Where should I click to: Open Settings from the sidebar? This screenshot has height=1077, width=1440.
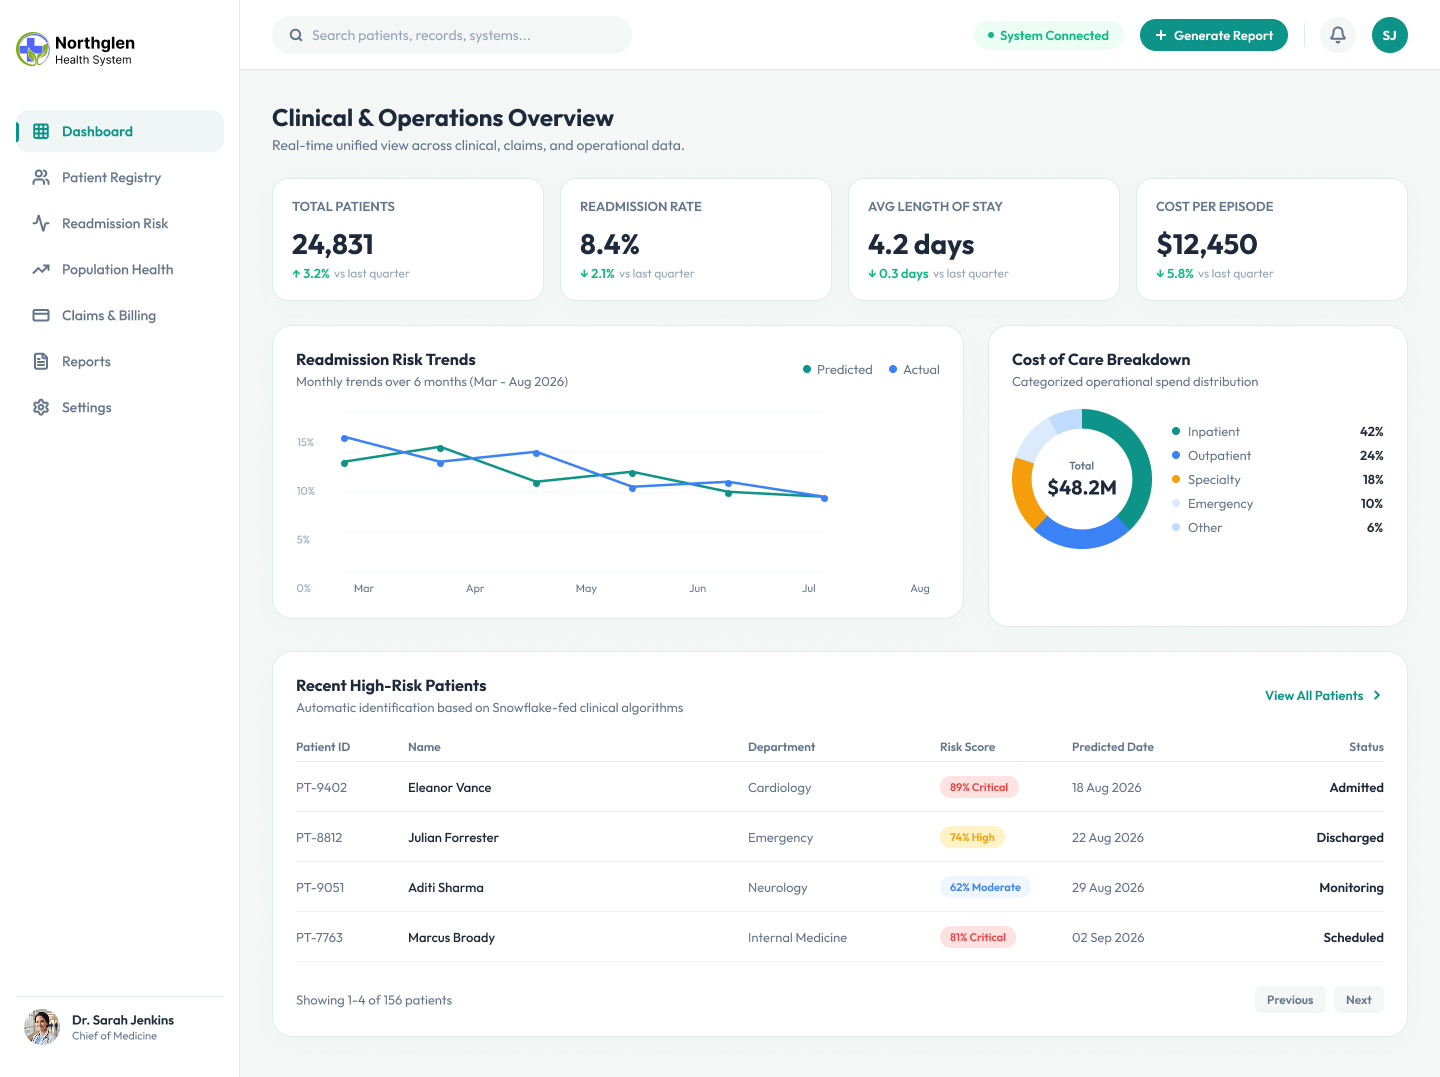(120, 407)
